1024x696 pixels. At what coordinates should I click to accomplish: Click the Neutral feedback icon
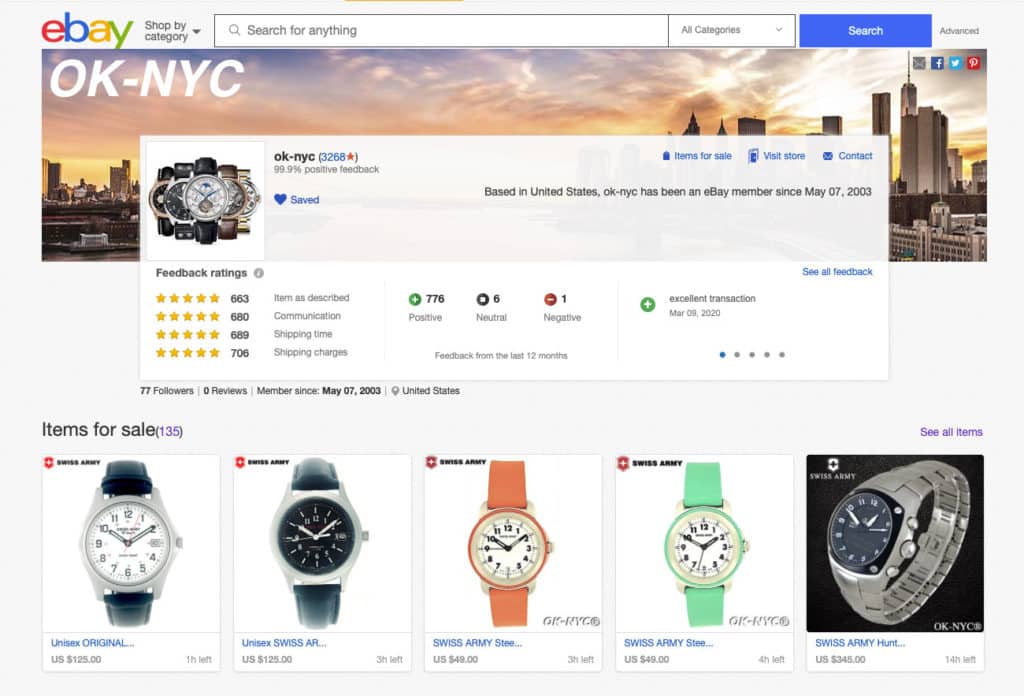[483, 299]
